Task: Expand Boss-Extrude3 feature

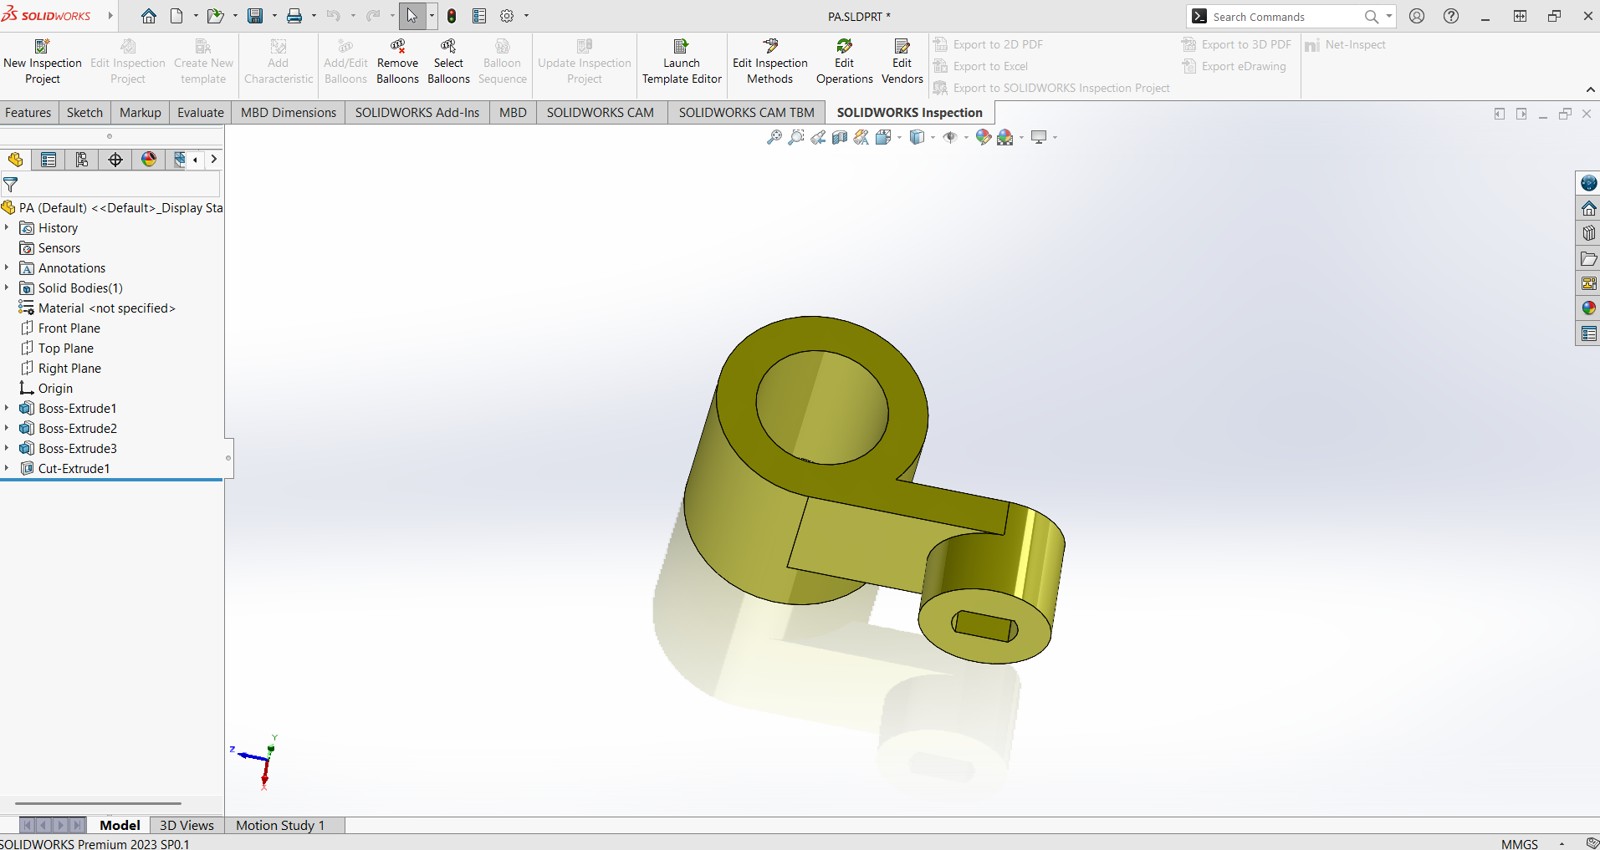Action: (x=7, y=448)
